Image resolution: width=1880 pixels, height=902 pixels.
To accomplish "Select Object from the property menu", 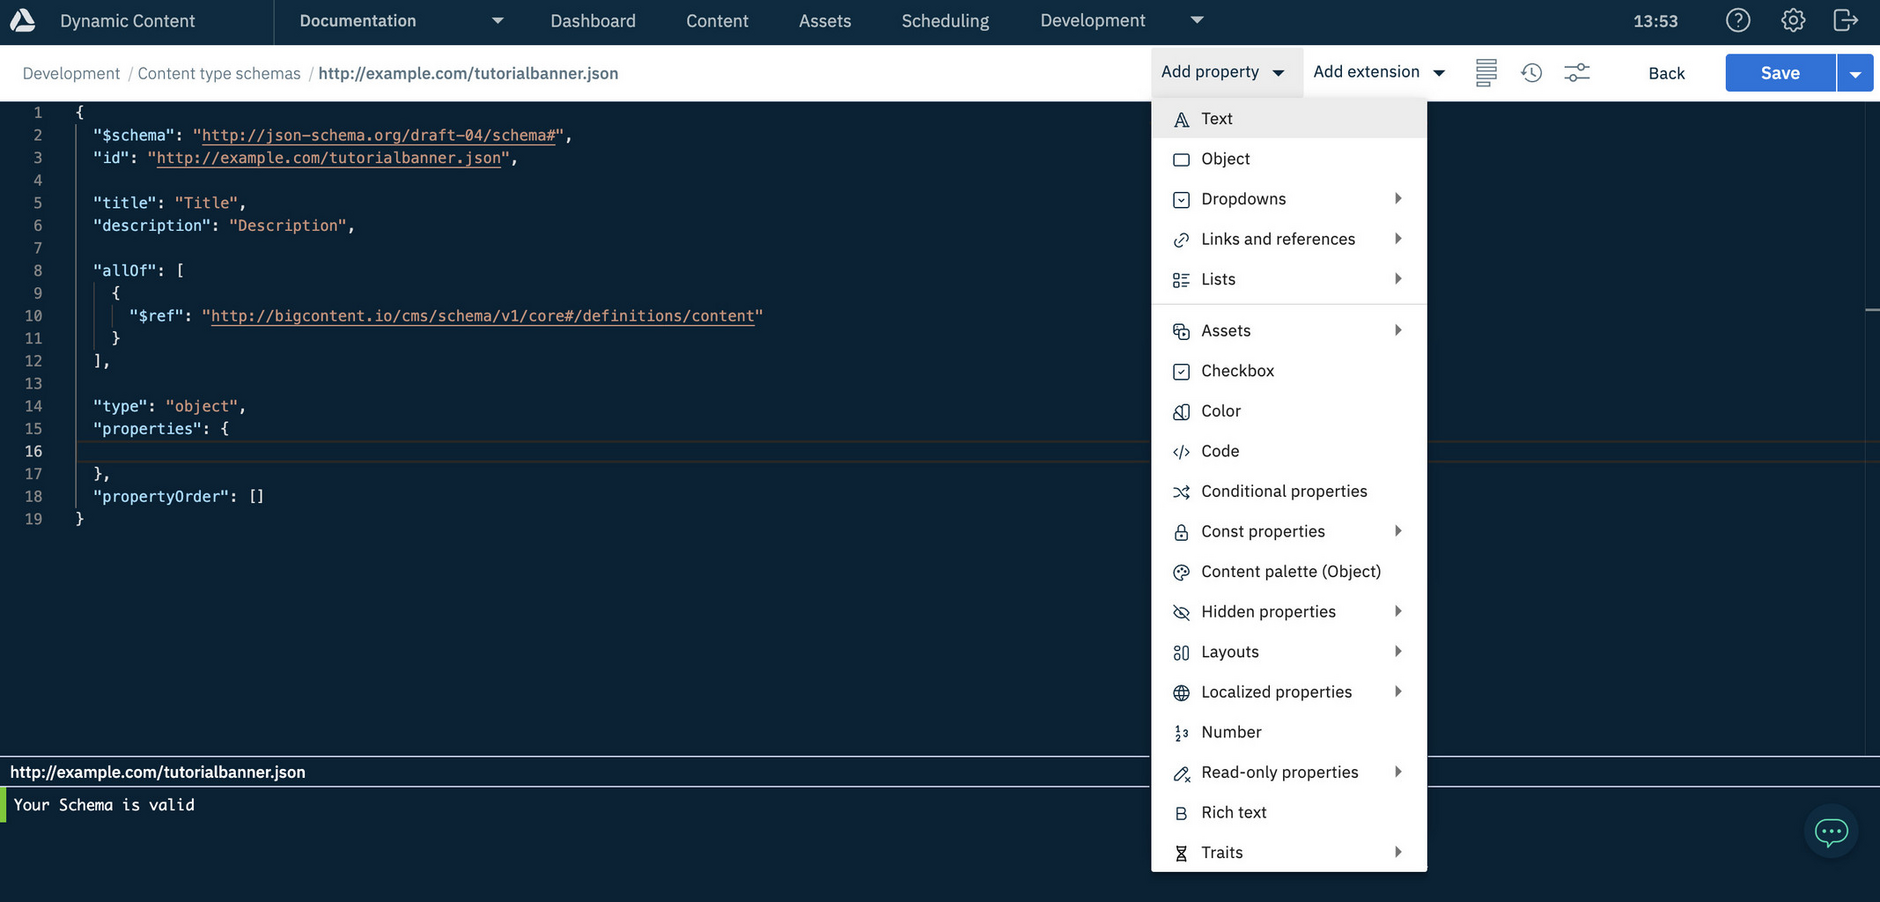I will (1289, 159).
